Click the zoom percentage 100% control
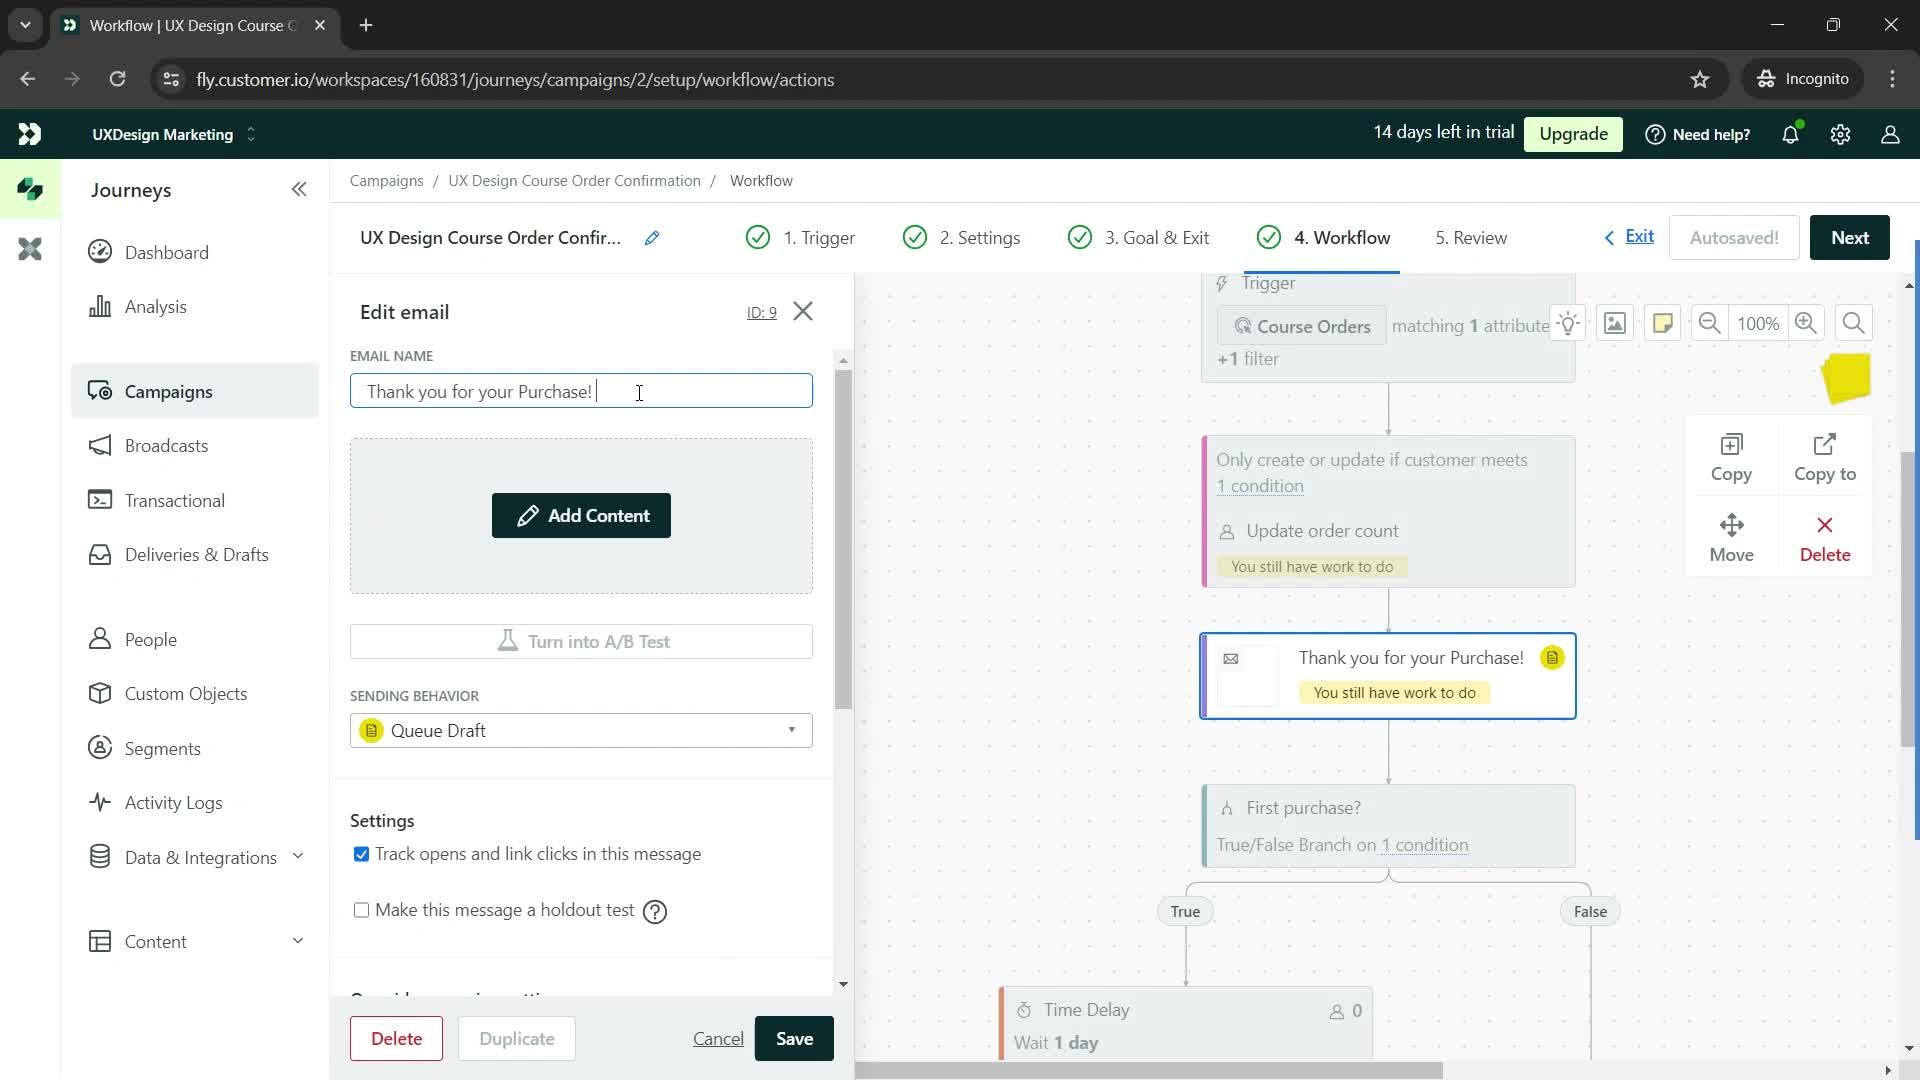Image resolution: width=1920 pixels, height=1080 pixels. (1758, 322)
